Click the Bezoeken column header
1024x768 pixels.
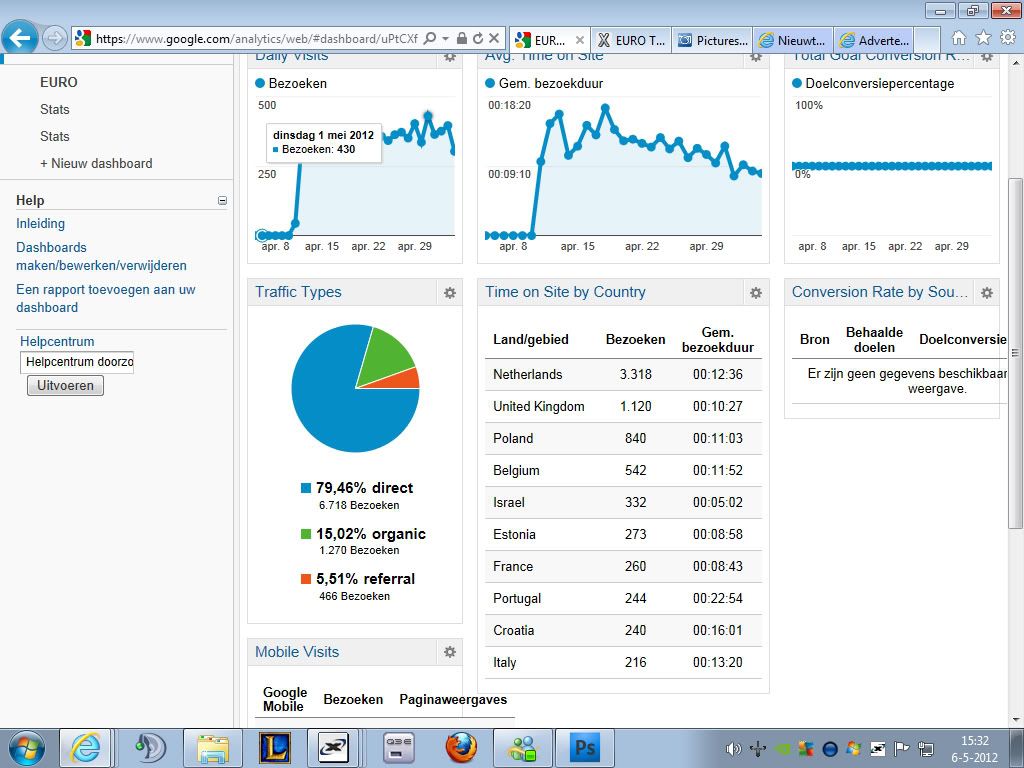635,340
